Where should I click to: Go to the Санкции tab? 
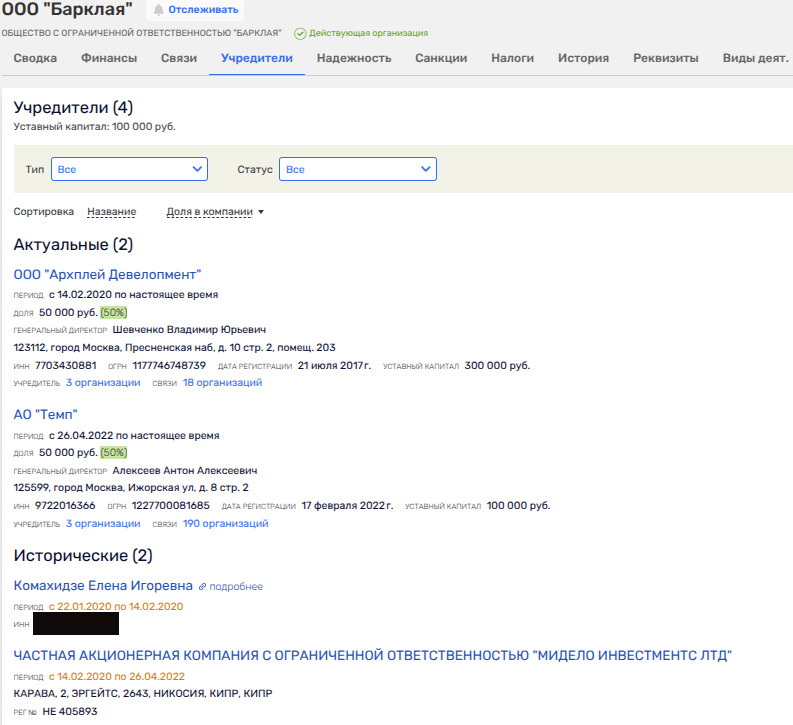(x=441, y=58)
